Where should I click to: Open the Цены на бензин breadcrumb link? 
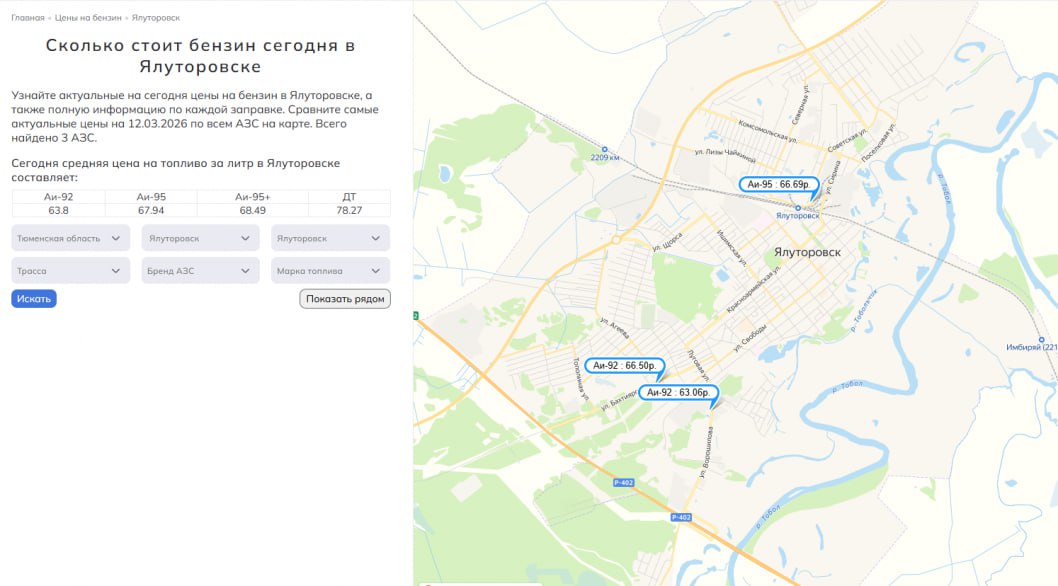(x=89, y=18)
